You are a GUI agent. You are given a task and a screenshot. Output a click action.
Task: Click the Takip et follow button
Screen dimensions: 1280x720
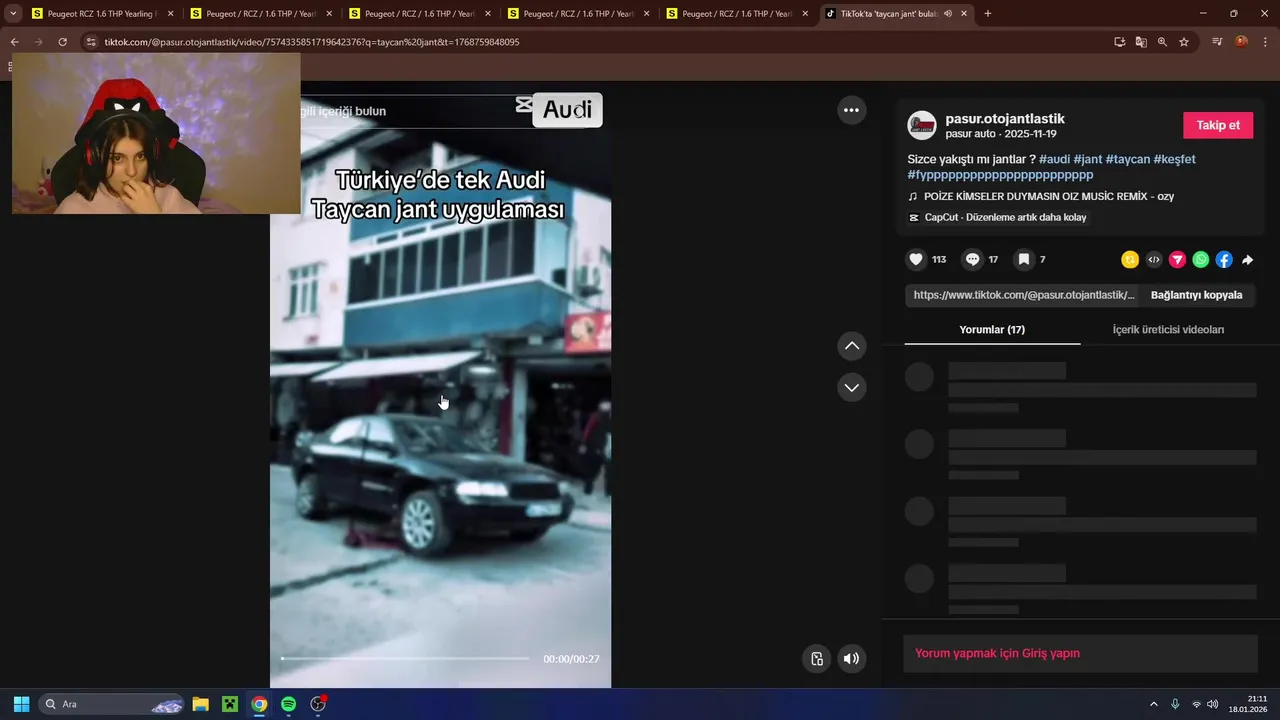pyautogui.click(x=1218, y=125)
